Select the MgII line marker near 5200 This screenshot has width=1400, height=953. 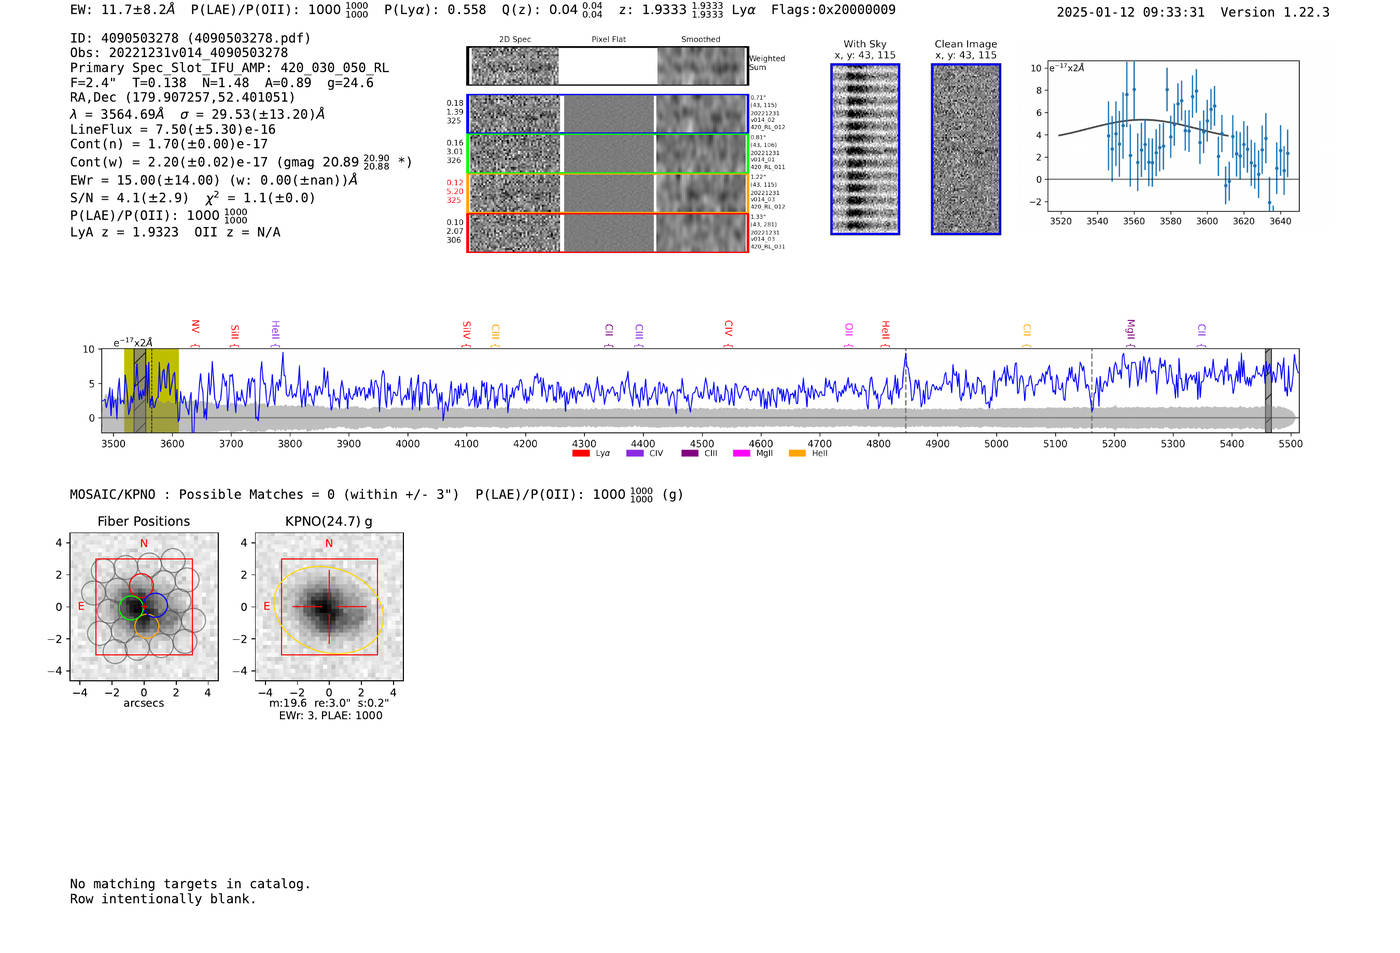pos(1131,333)
